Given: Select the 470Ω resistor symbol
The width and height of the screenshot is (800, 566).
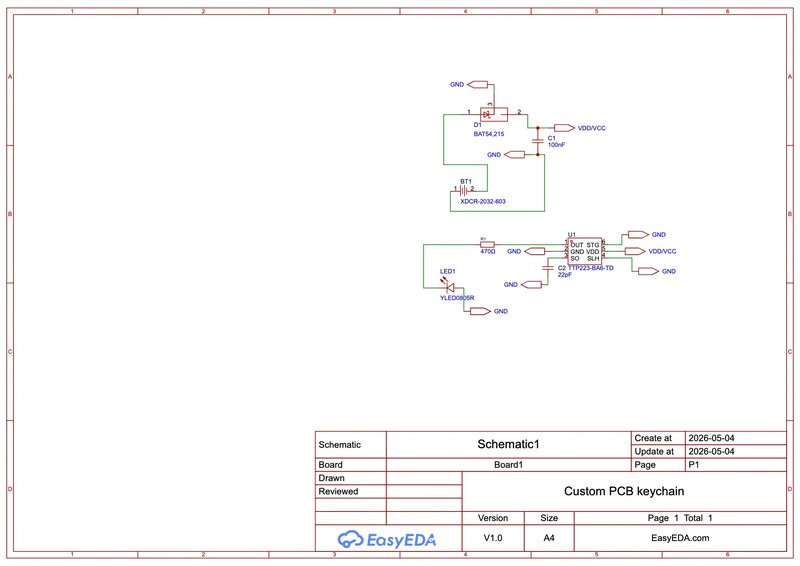Looking at the screenshot, I should (x=487, y=244).
